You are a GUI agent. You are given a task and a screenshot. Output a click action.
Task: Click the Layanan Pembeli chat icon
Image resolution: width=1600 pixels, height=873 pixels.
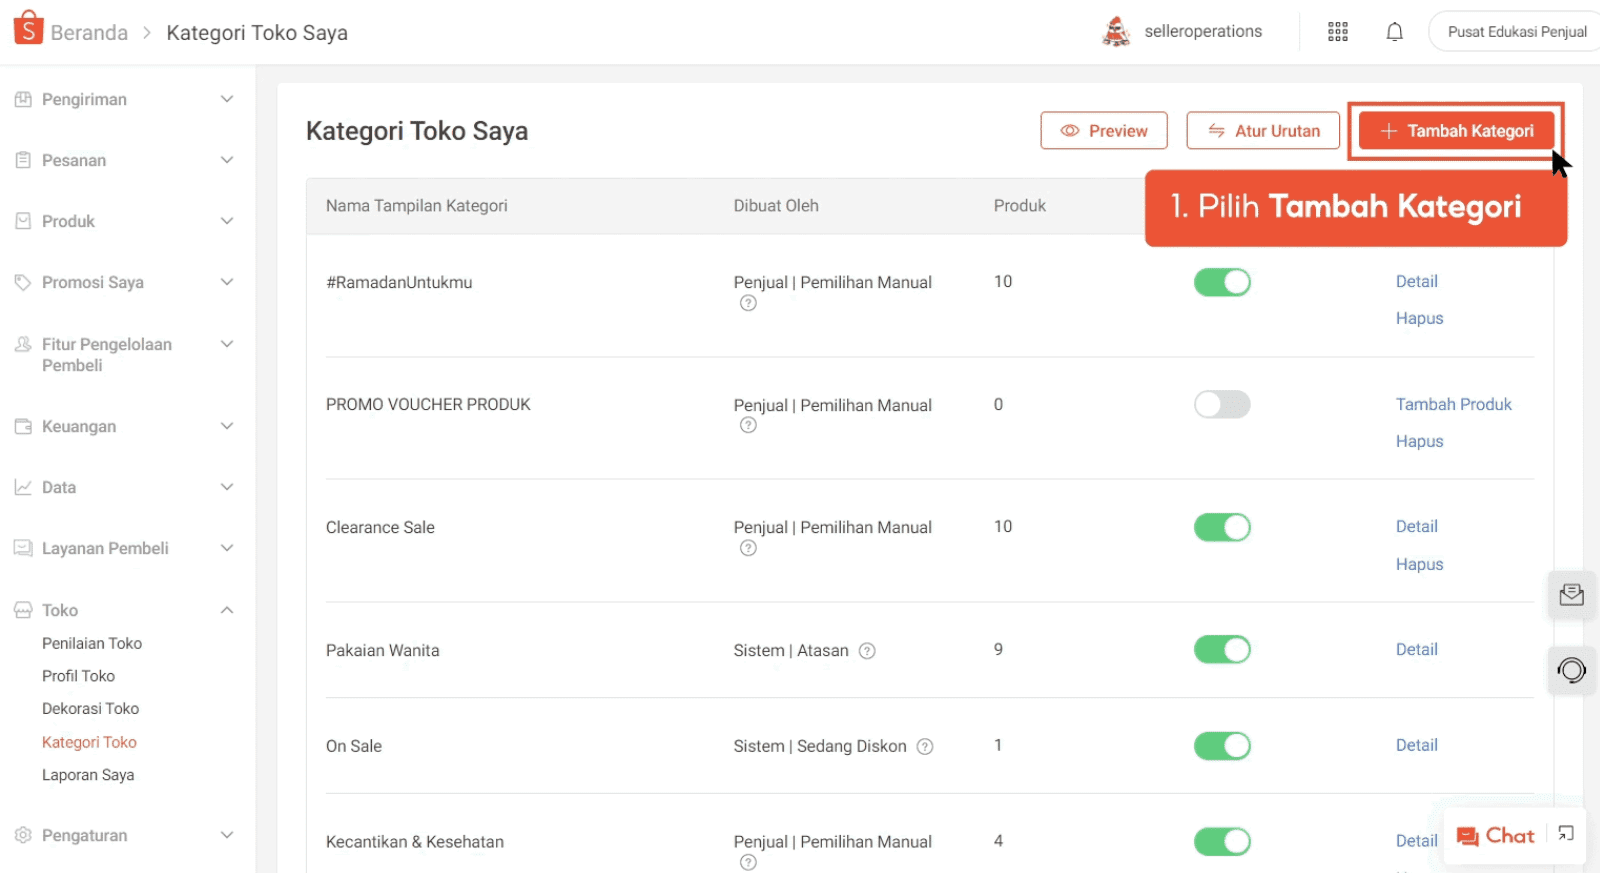(23, 548)
